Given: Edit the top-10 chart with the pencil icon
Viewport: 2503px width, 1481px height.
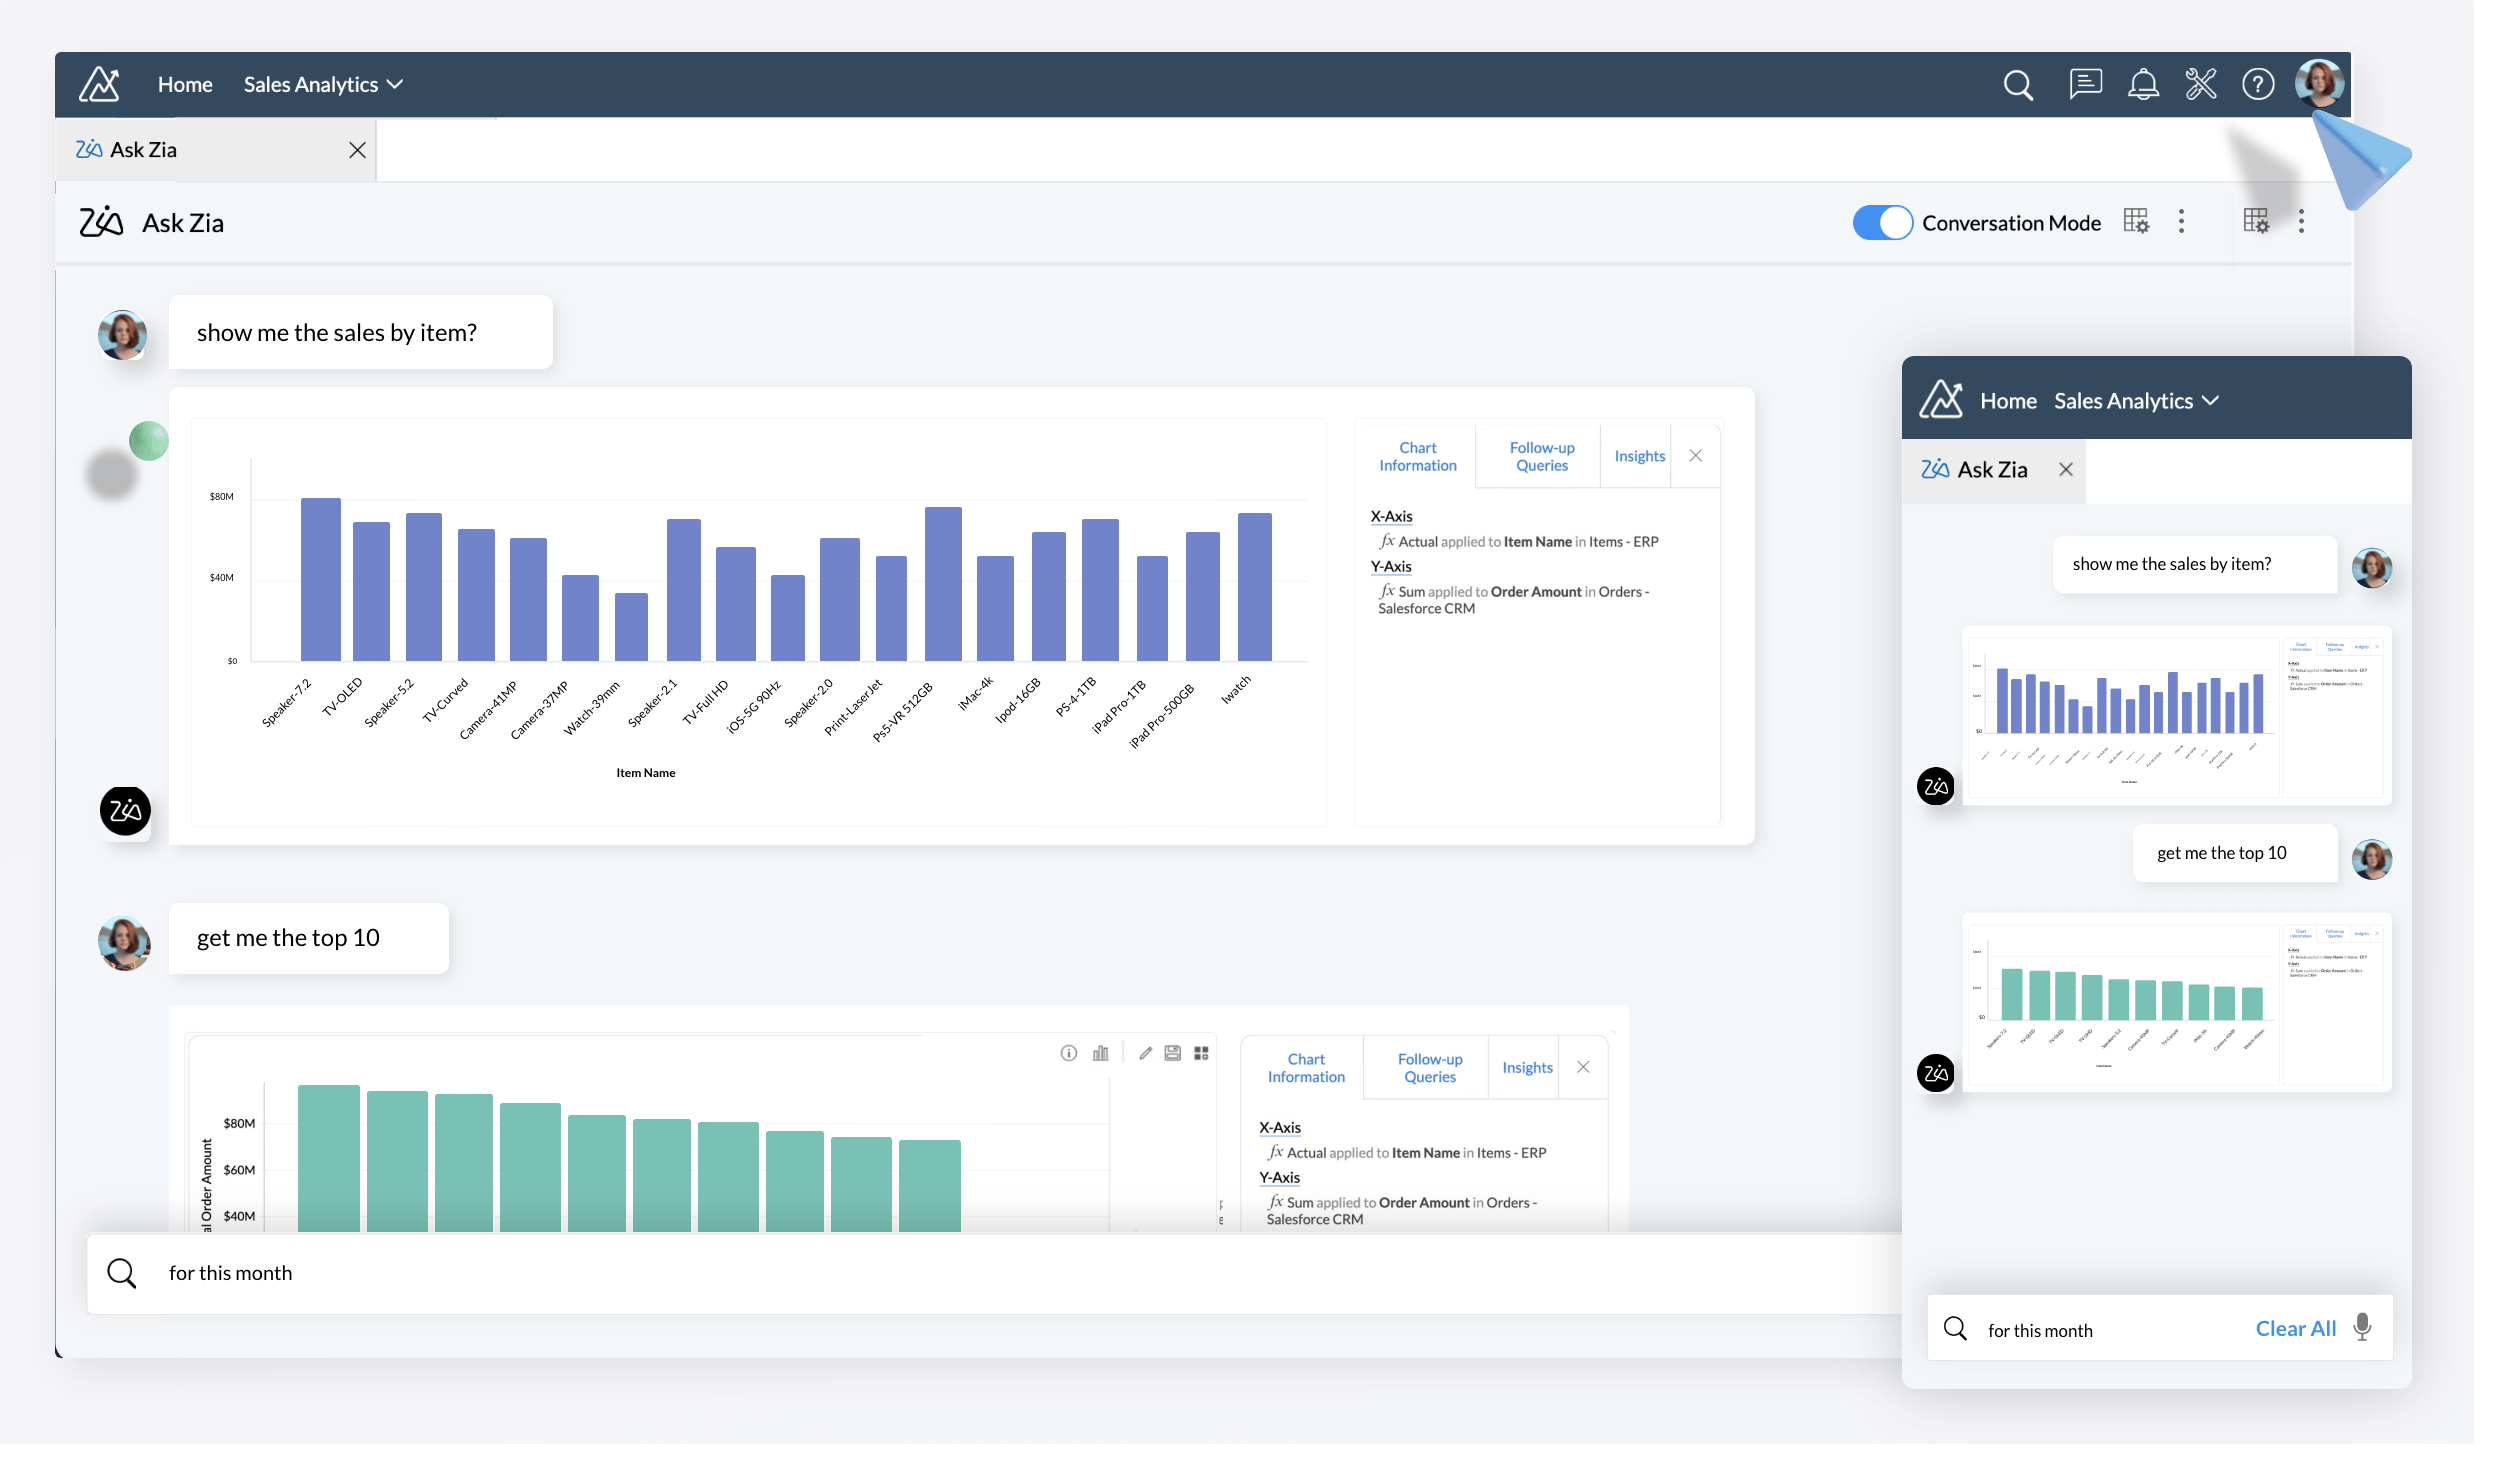Looking at the screenshot, I should 1146,1053.
